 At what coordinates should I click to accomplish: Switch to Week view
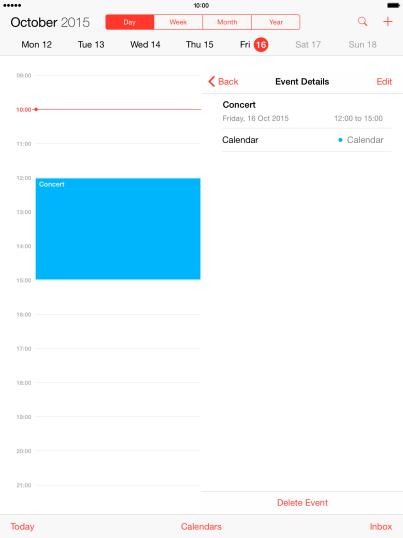178,22
